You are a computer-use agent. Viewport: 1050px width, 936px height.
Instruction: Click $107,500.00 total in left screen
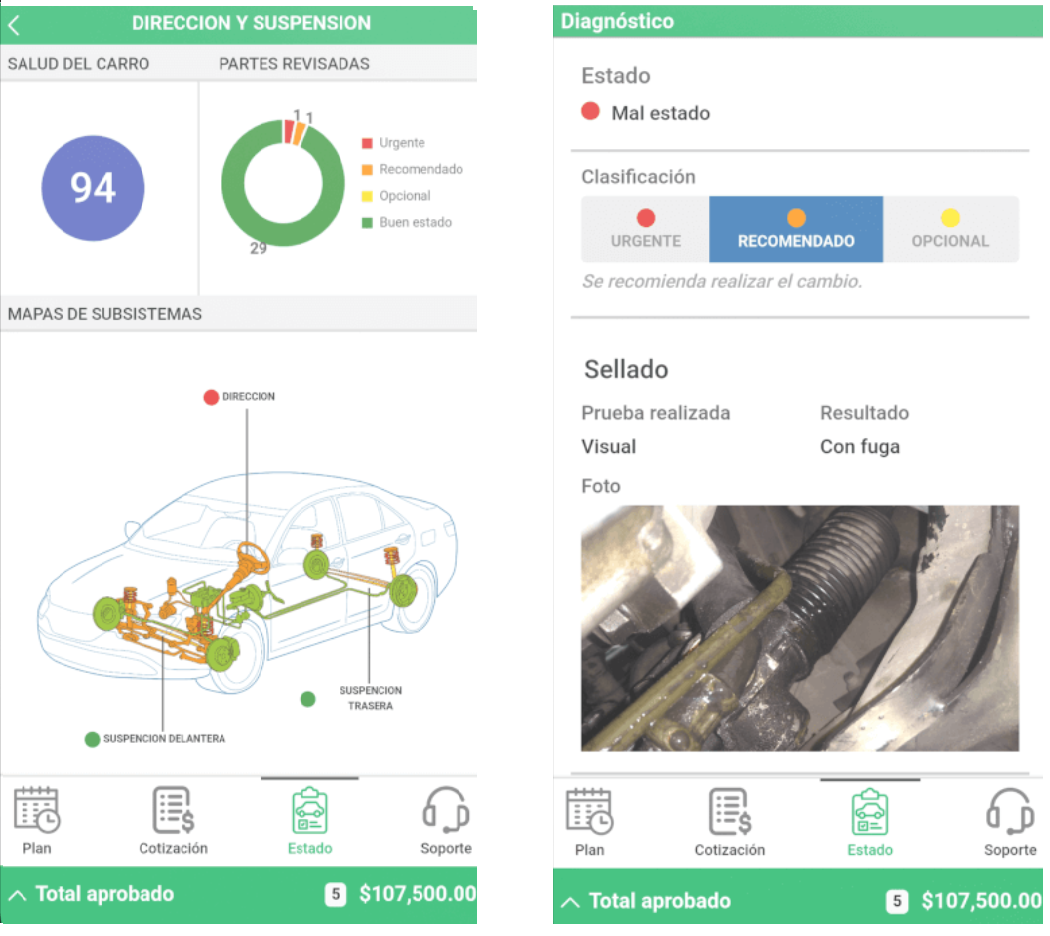pyautogui.click(x=417, y=894)
